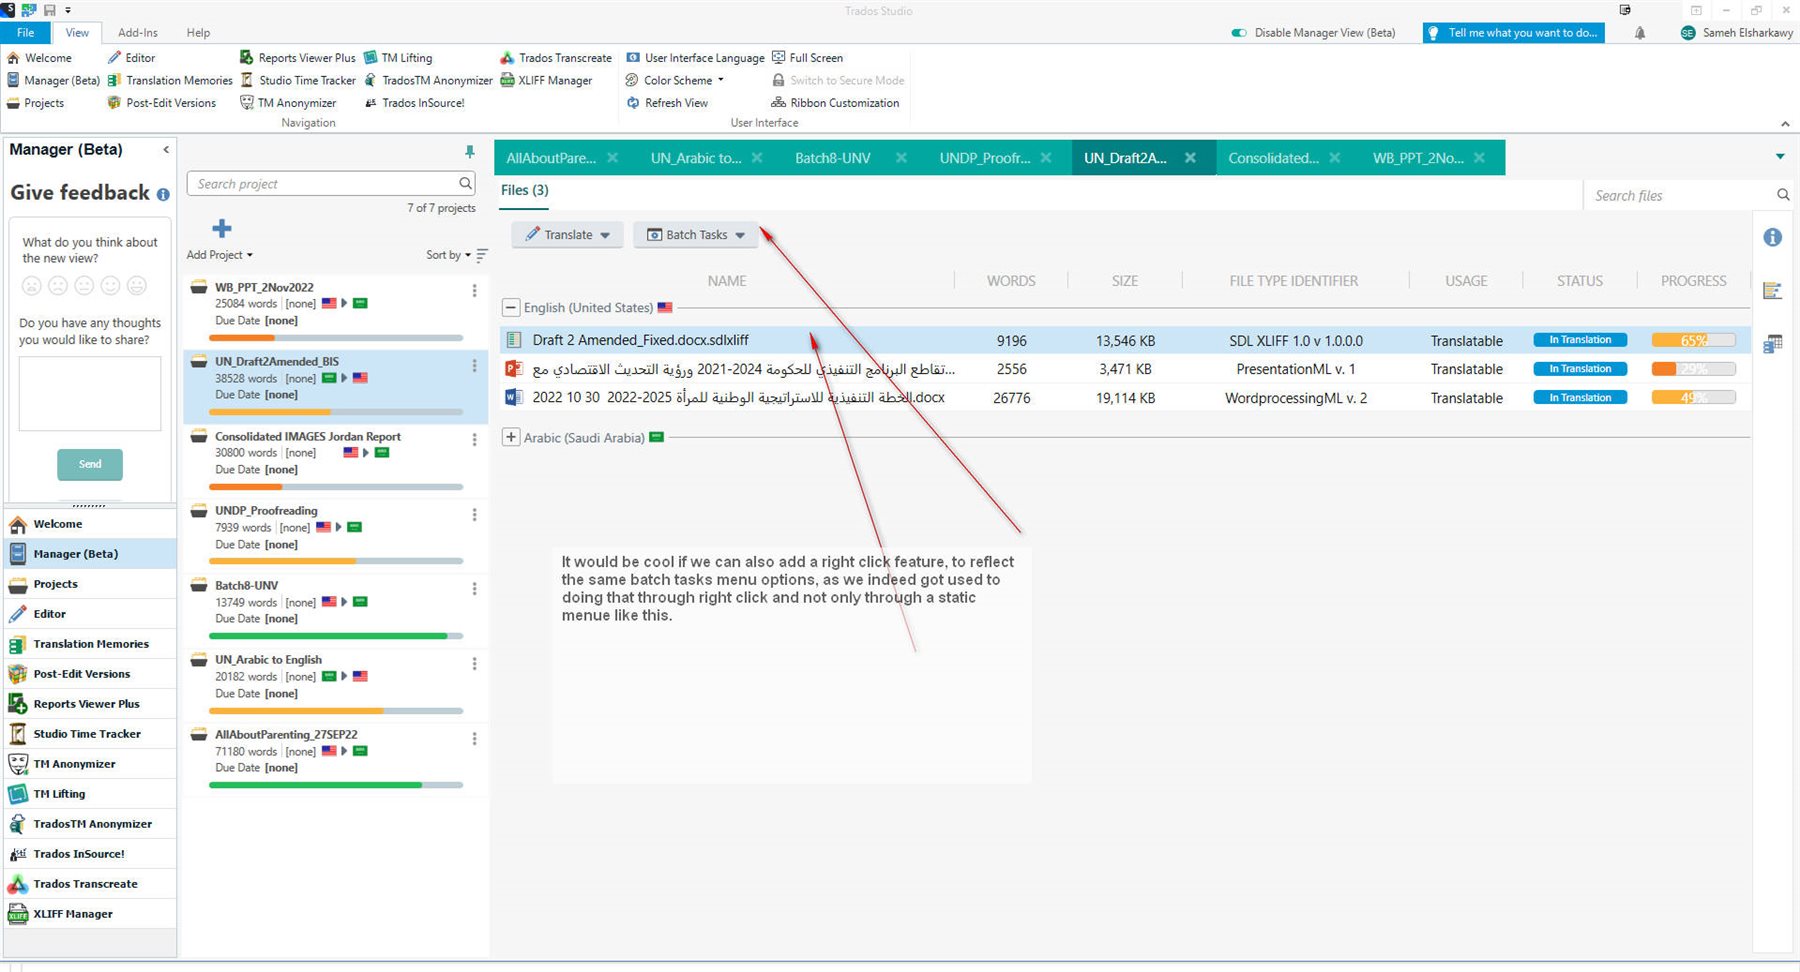Click the give feedback info icon
1800x972 pixels.
(x=163, y=195)
